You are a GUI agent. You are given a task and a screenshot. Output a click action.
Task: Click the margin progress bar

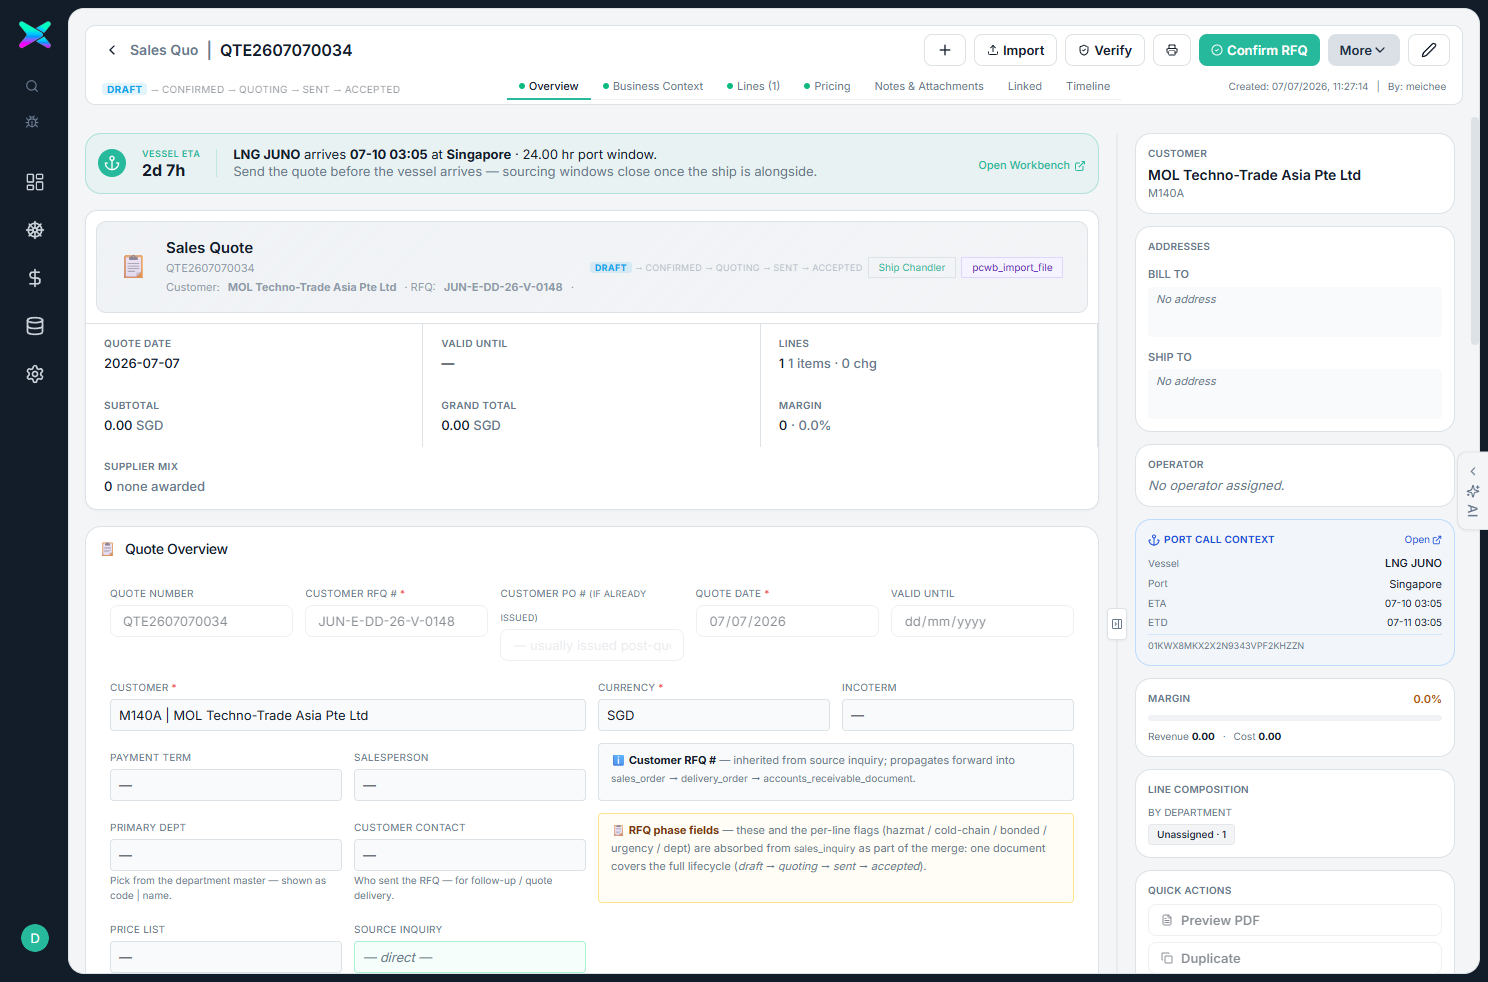tap(1295, 718)
